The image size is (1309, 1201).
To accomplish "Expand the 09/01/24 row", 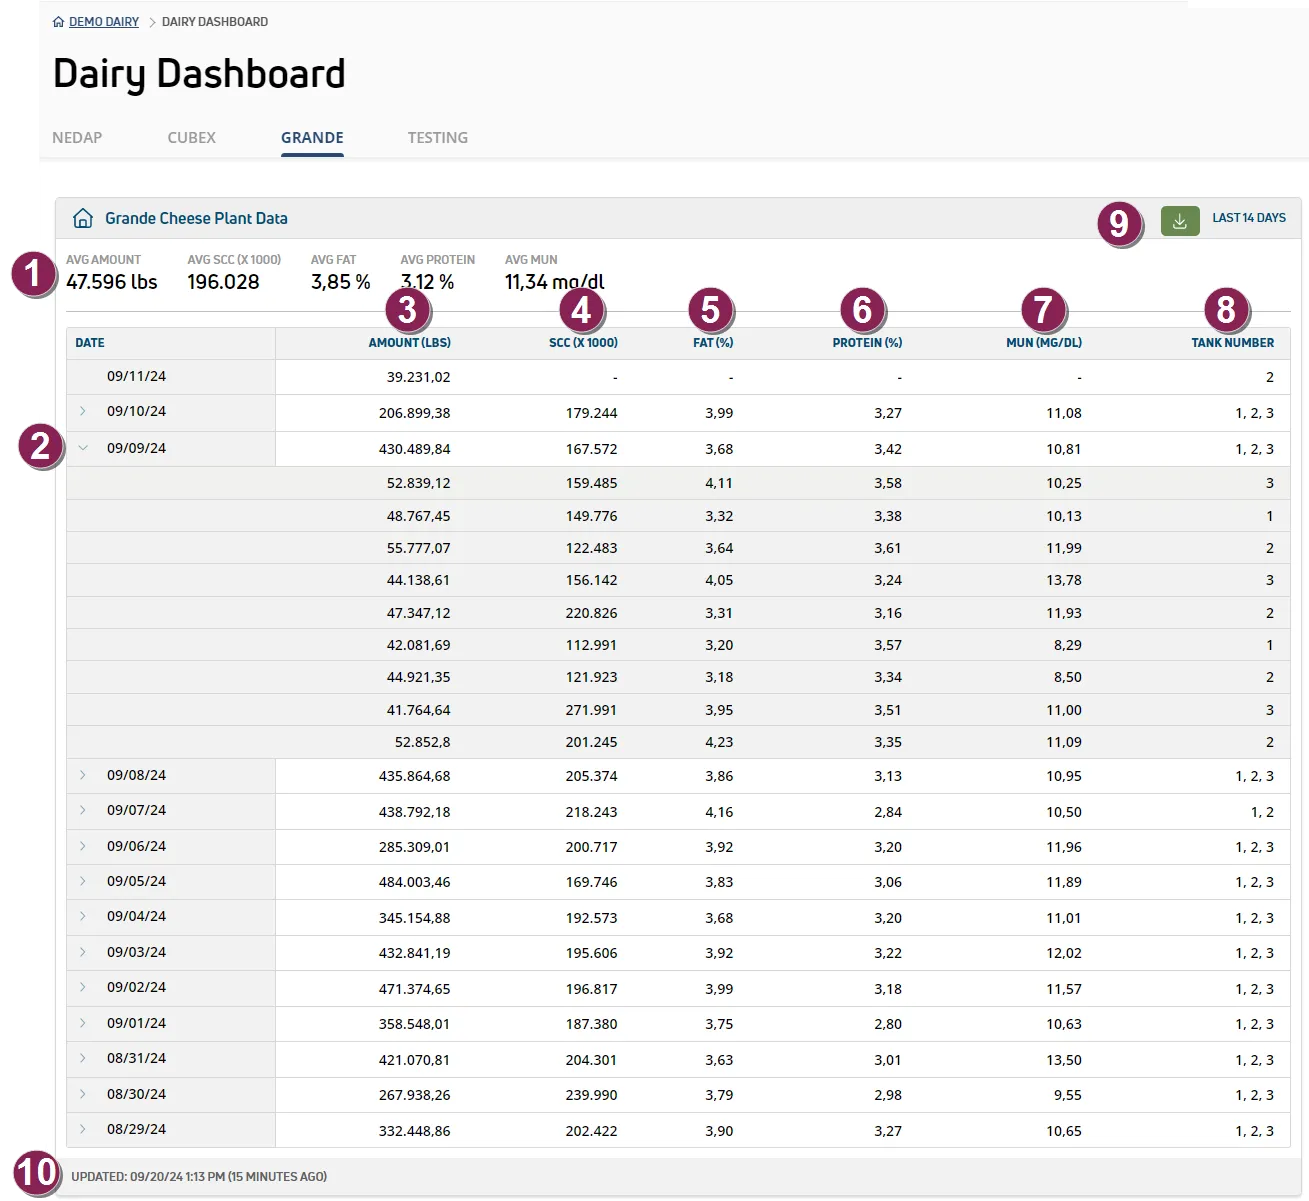I will (x=83, y=1023).
